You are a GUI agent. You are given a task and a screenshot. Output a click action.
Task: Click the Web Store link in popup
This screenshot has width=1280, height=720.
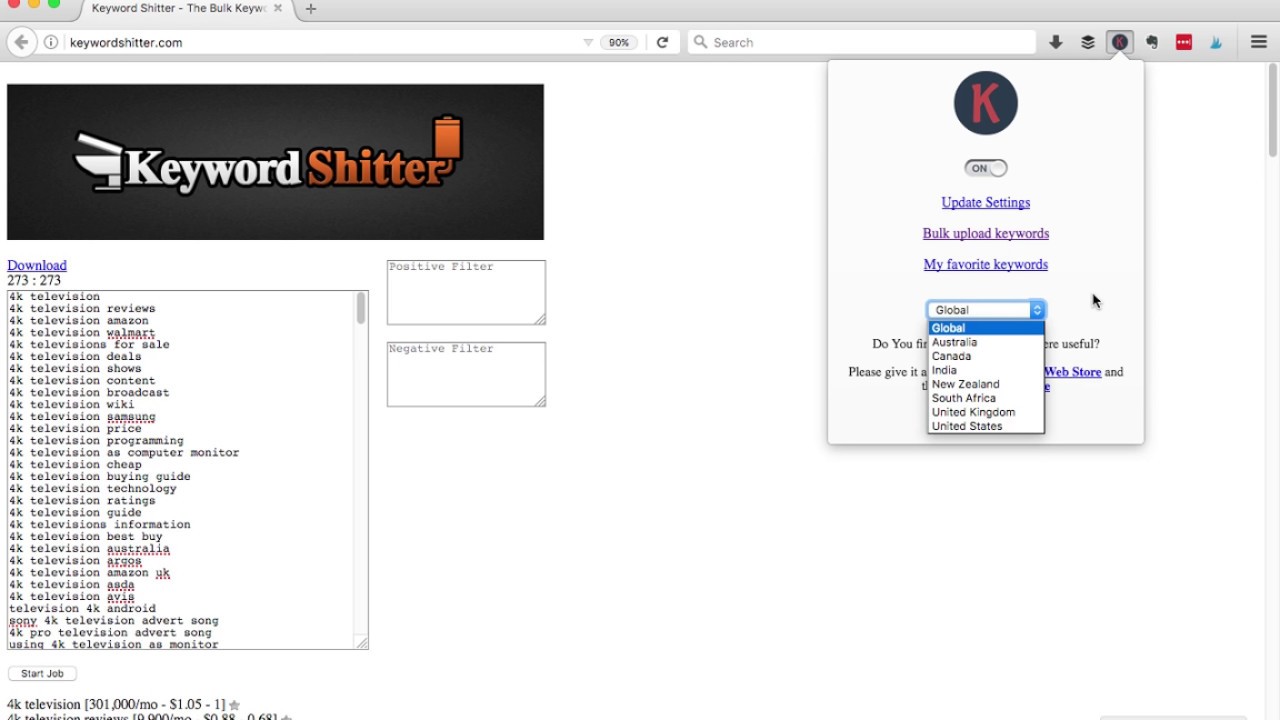1073,371
